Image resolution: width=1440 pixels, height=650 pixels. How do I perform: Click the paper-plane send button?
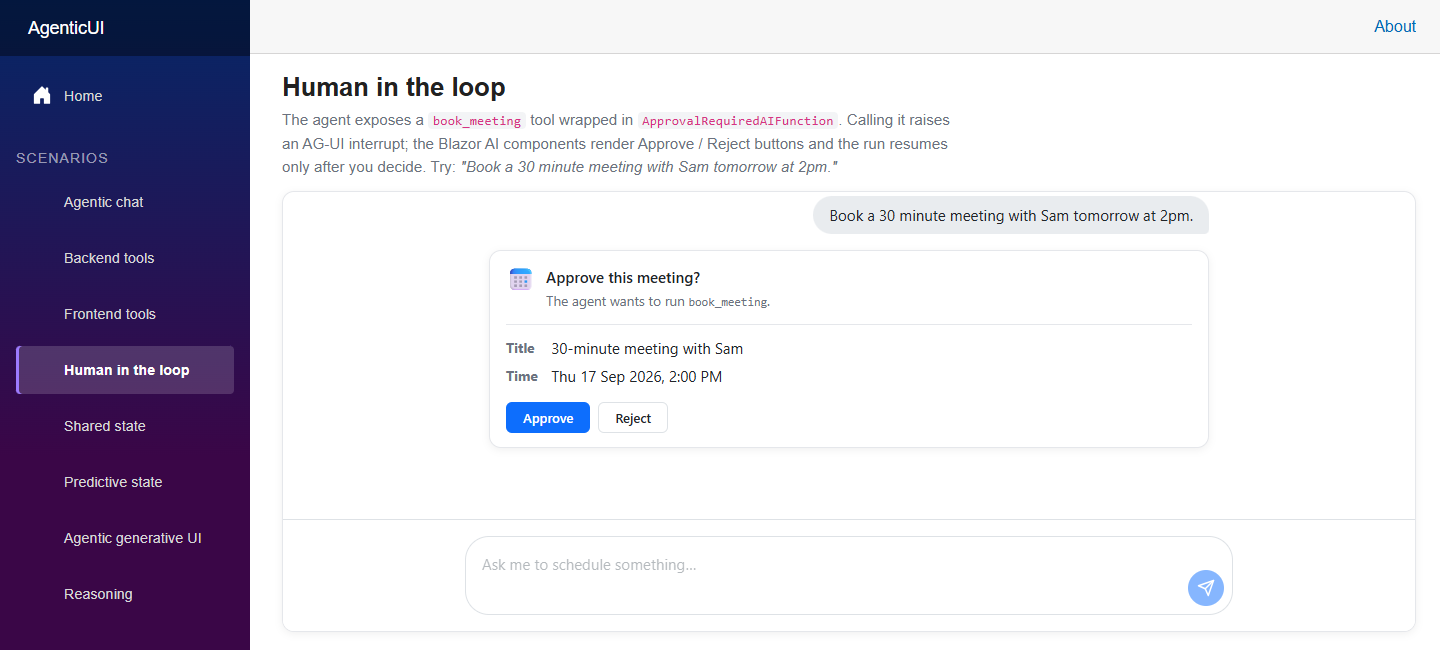[x=1206, y=587]
